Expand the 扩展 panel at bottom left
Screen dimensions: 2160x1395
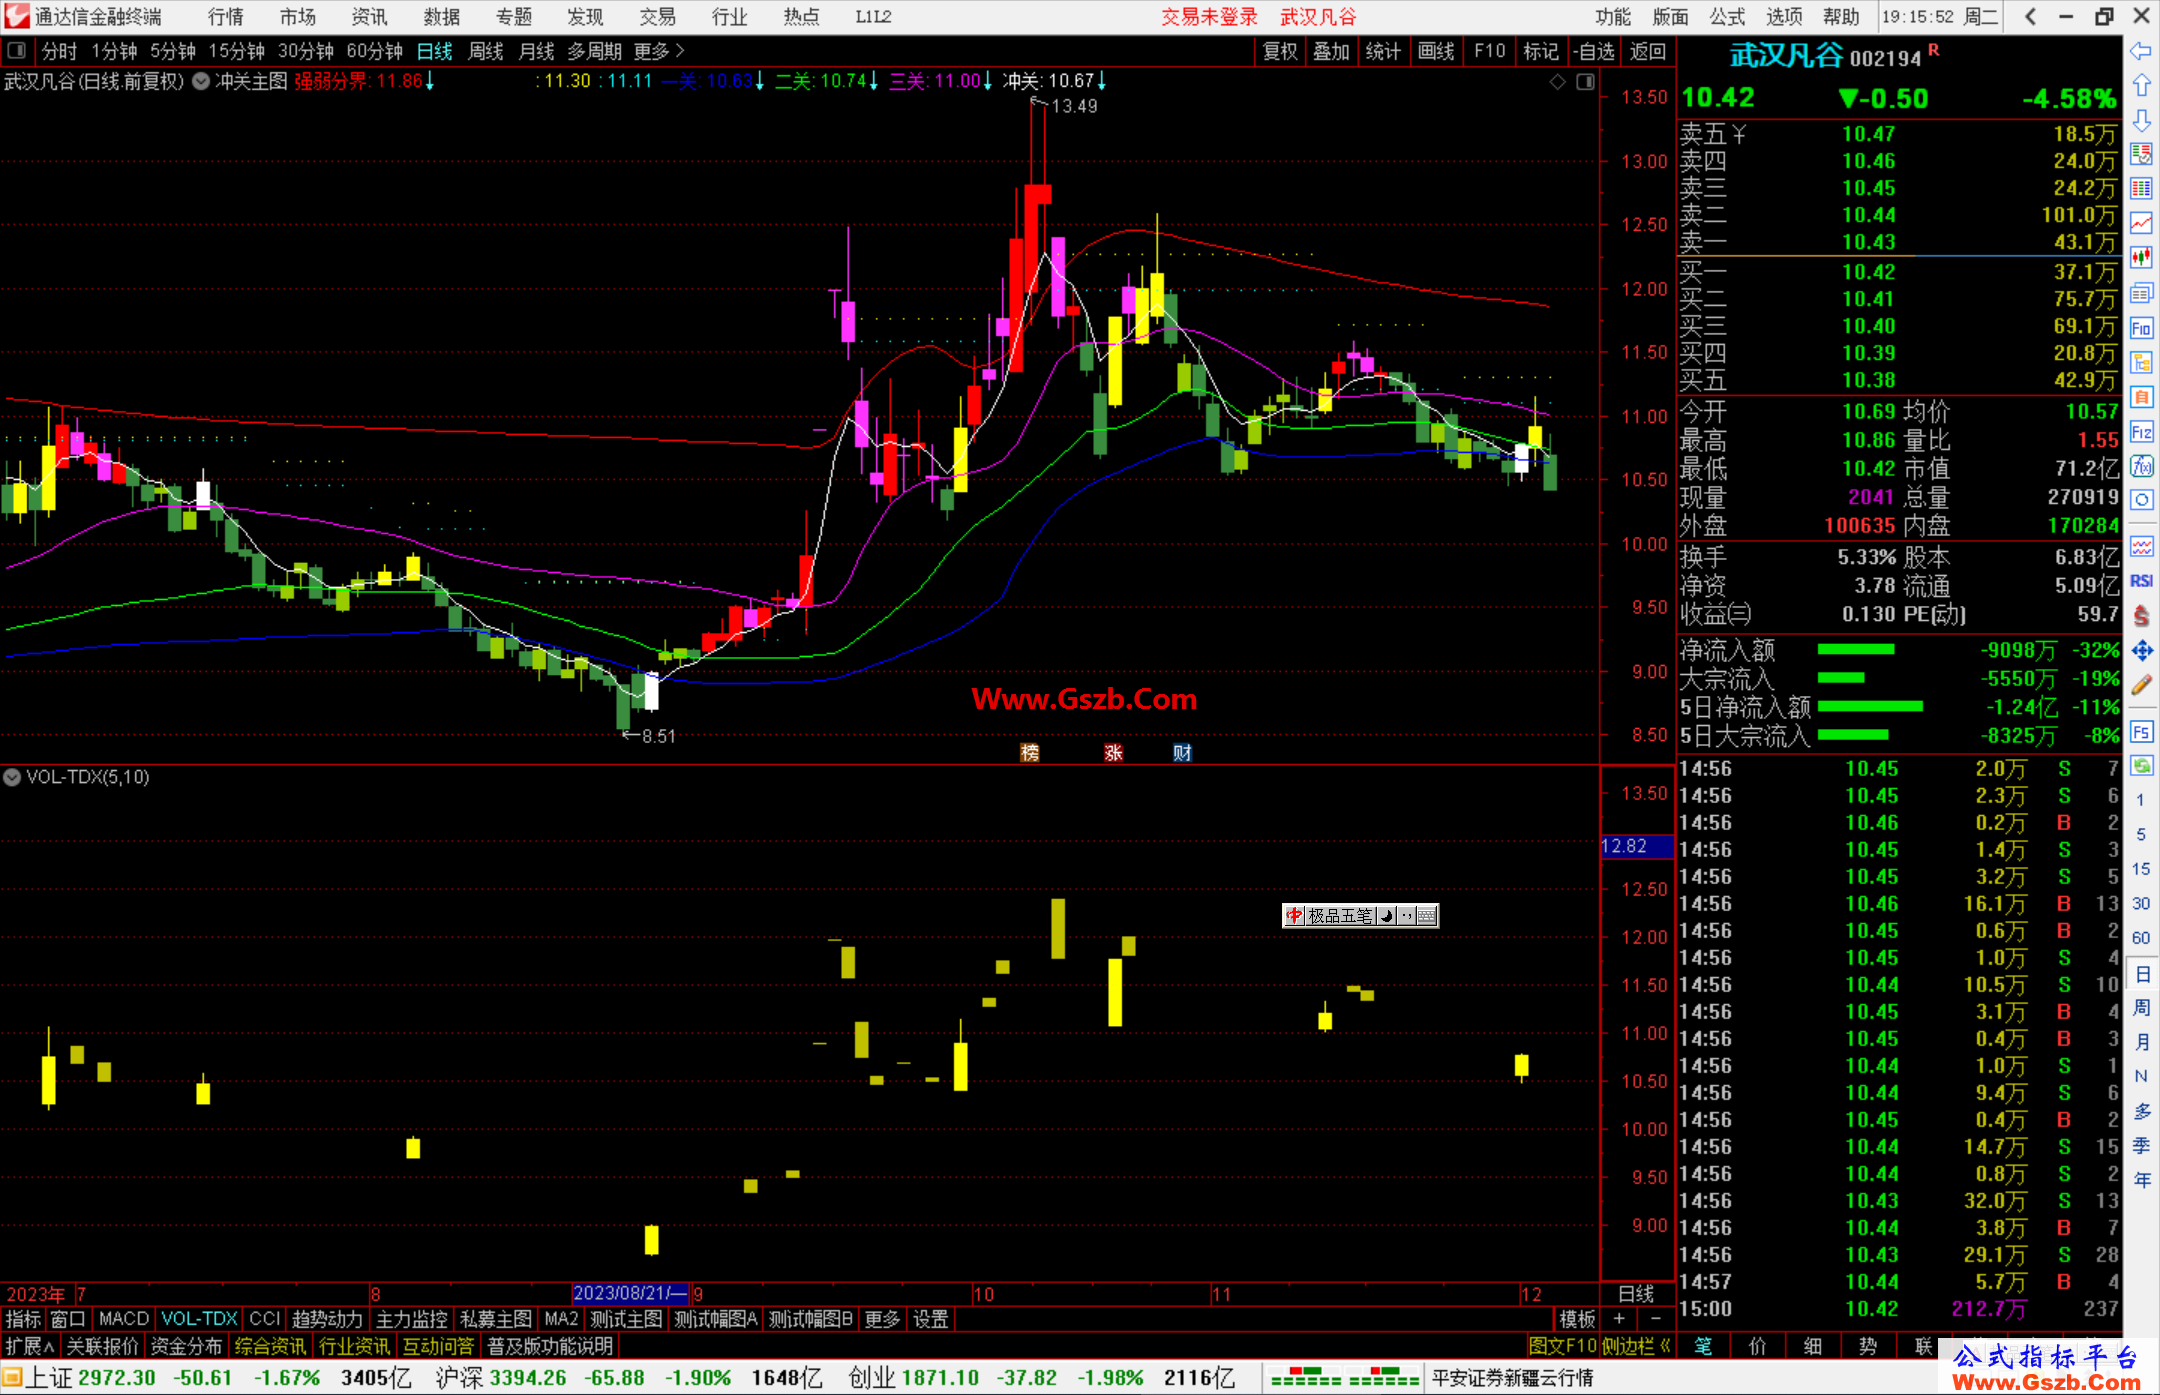click(30, 1346)
